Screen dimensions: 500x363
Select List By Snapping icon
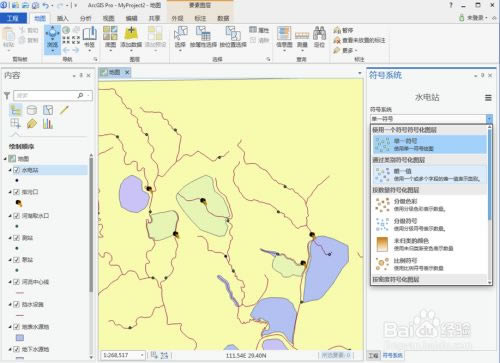(x=15, y=124)
